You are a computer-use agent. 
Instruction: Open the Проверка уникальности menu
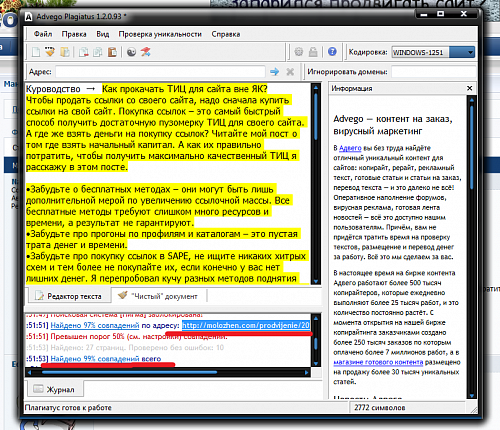click(160, 34)
